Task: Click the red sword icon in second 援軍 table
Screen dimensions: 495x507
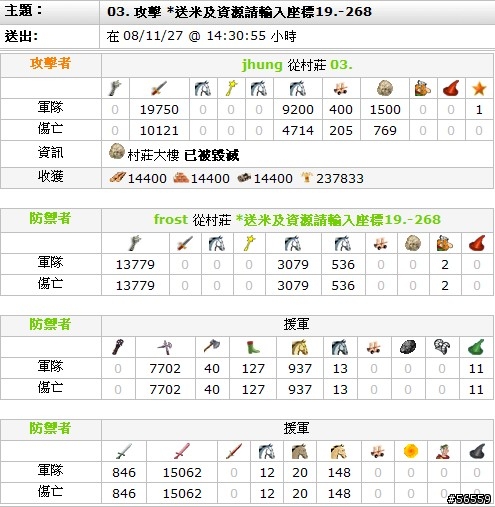Action: coord(234,451)
